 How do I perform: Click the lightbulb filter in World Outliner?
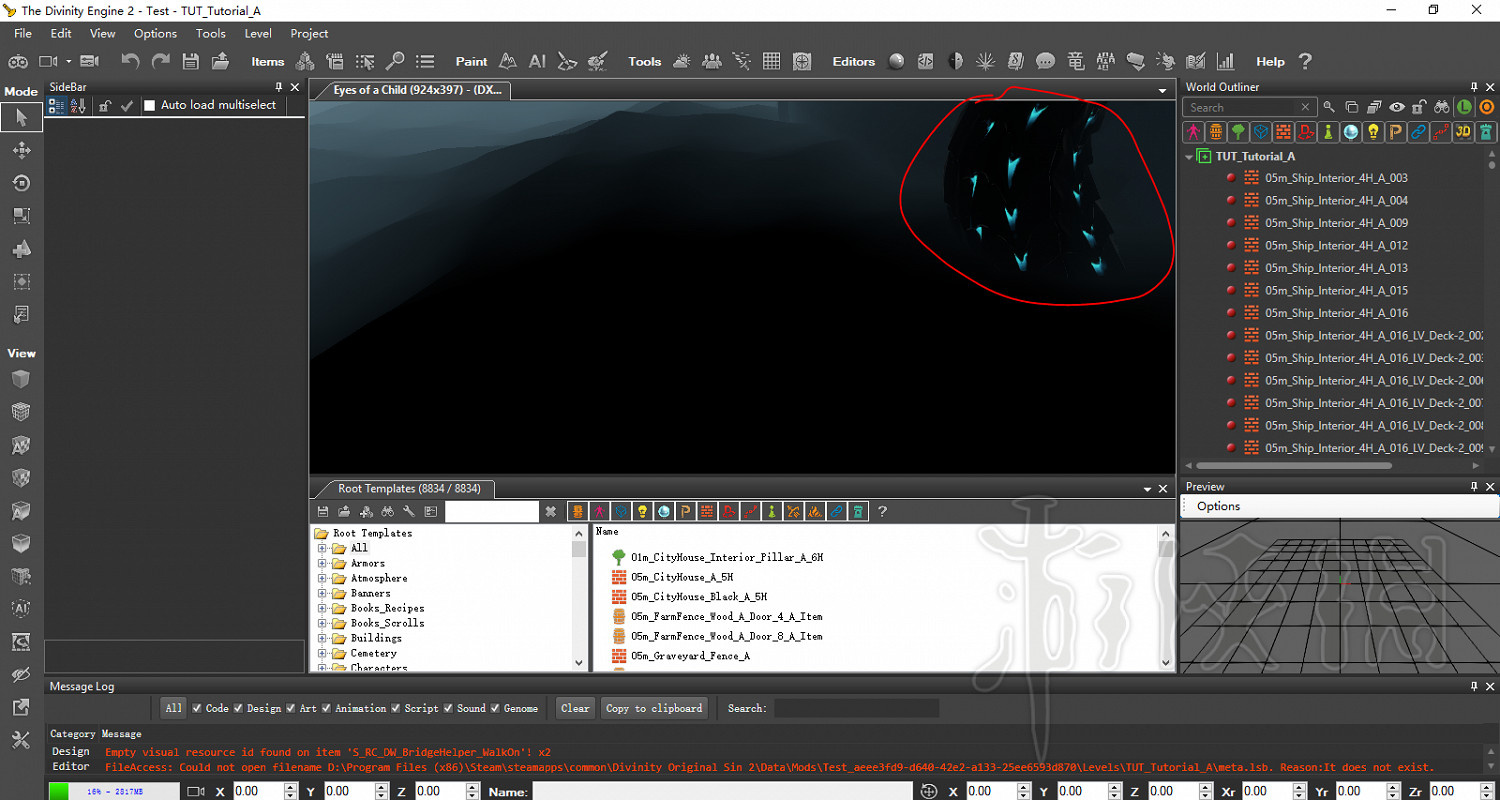click(1373, 132)
